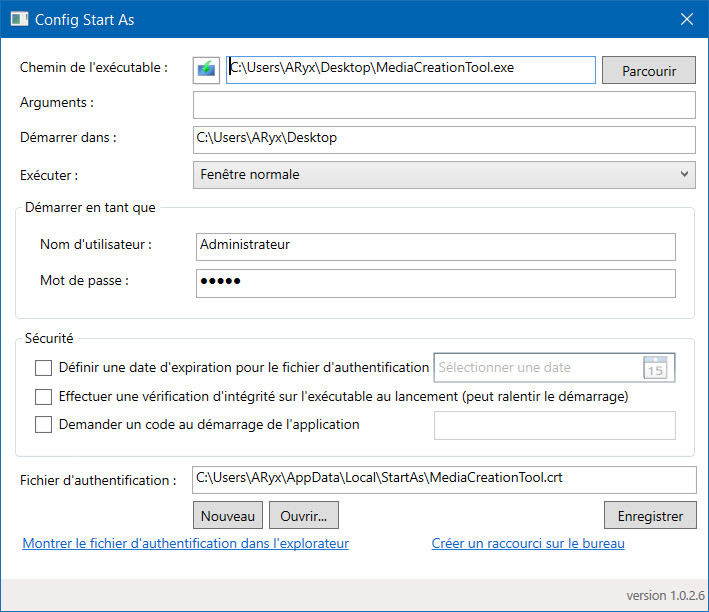Toggle integrity verification on executable launch
709x612 pixels.
tap(43, 397)
